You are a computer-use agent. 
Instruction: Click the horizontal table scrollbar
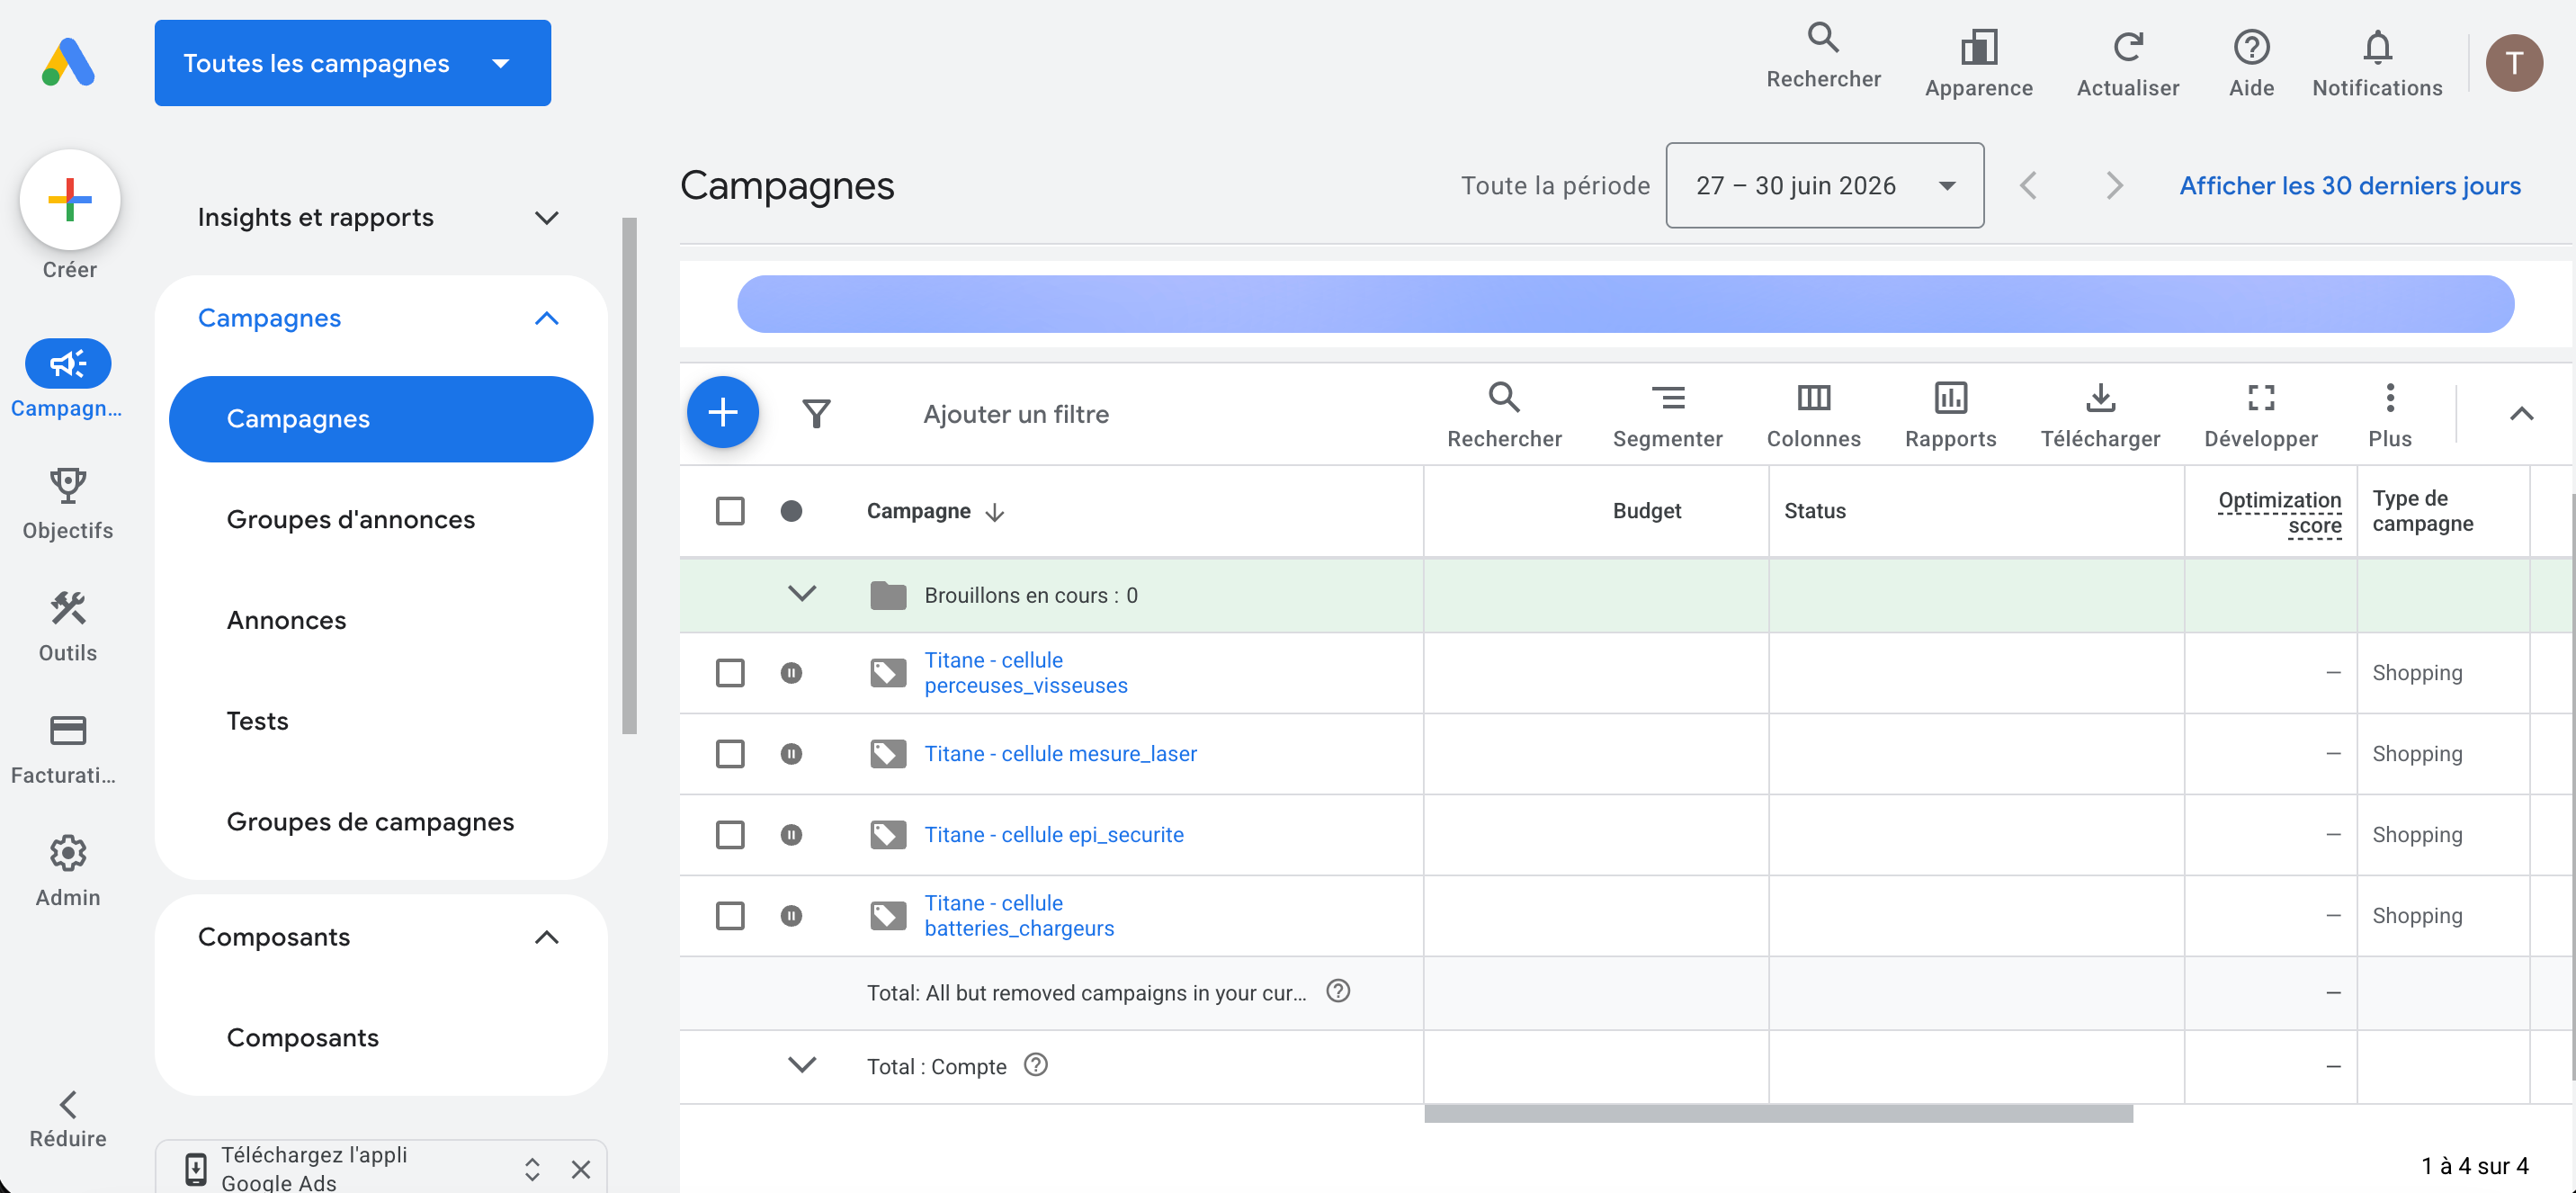(x=1778, y=1113)
